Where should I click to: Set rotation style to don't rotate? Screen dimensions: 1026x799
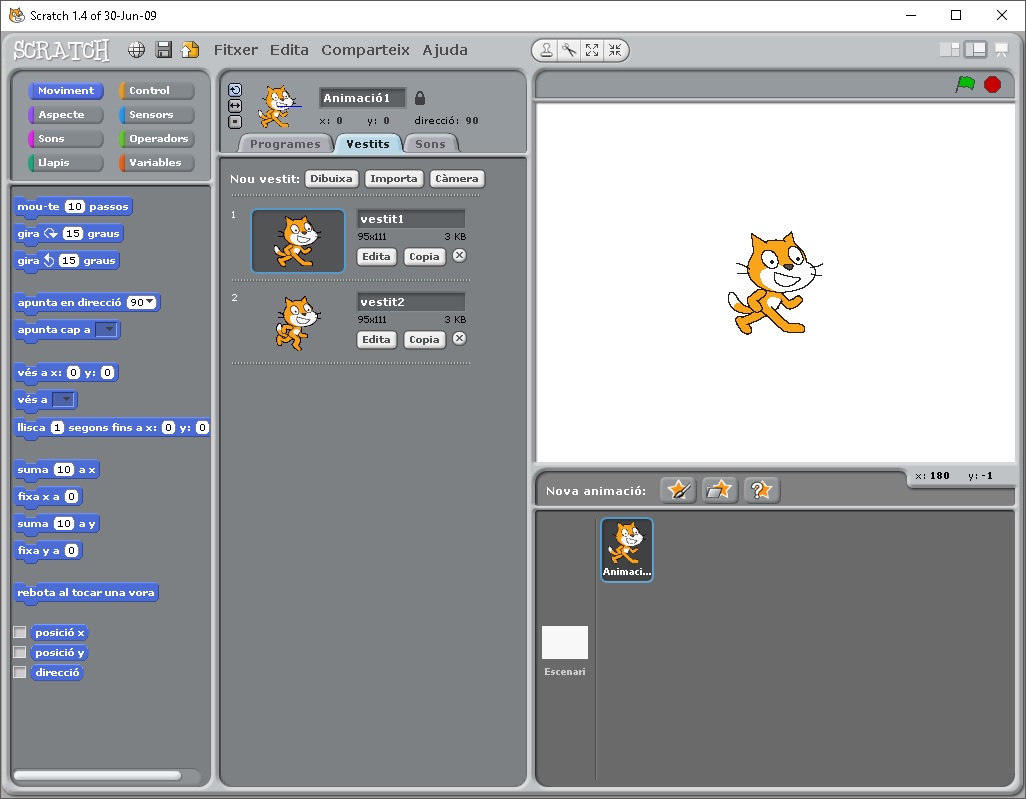(235, 122)
